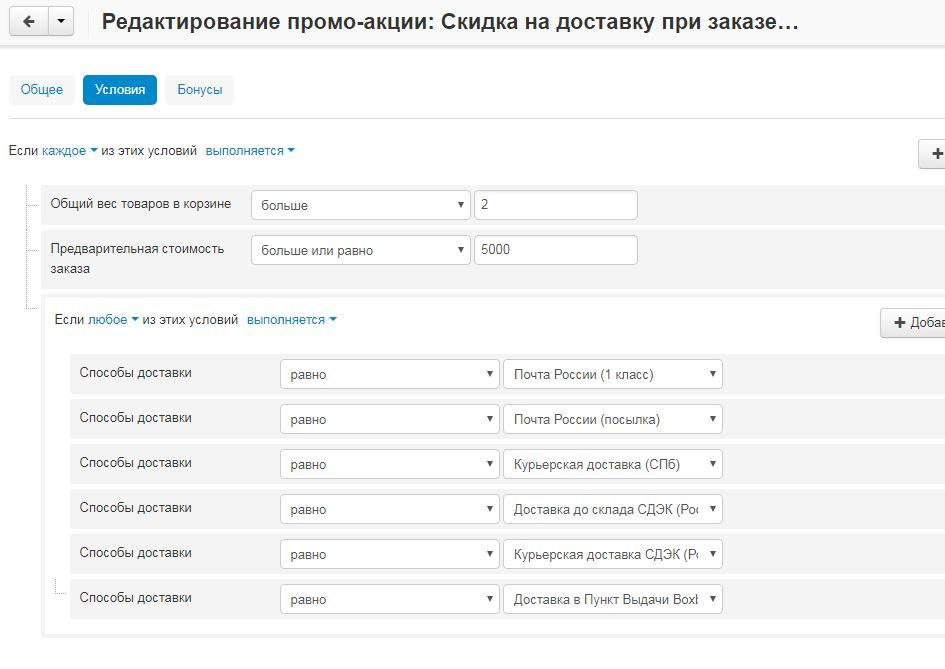
Task: Open the Почта России (1 класс) delivery dropdown
Action: [x=613, y=373]
